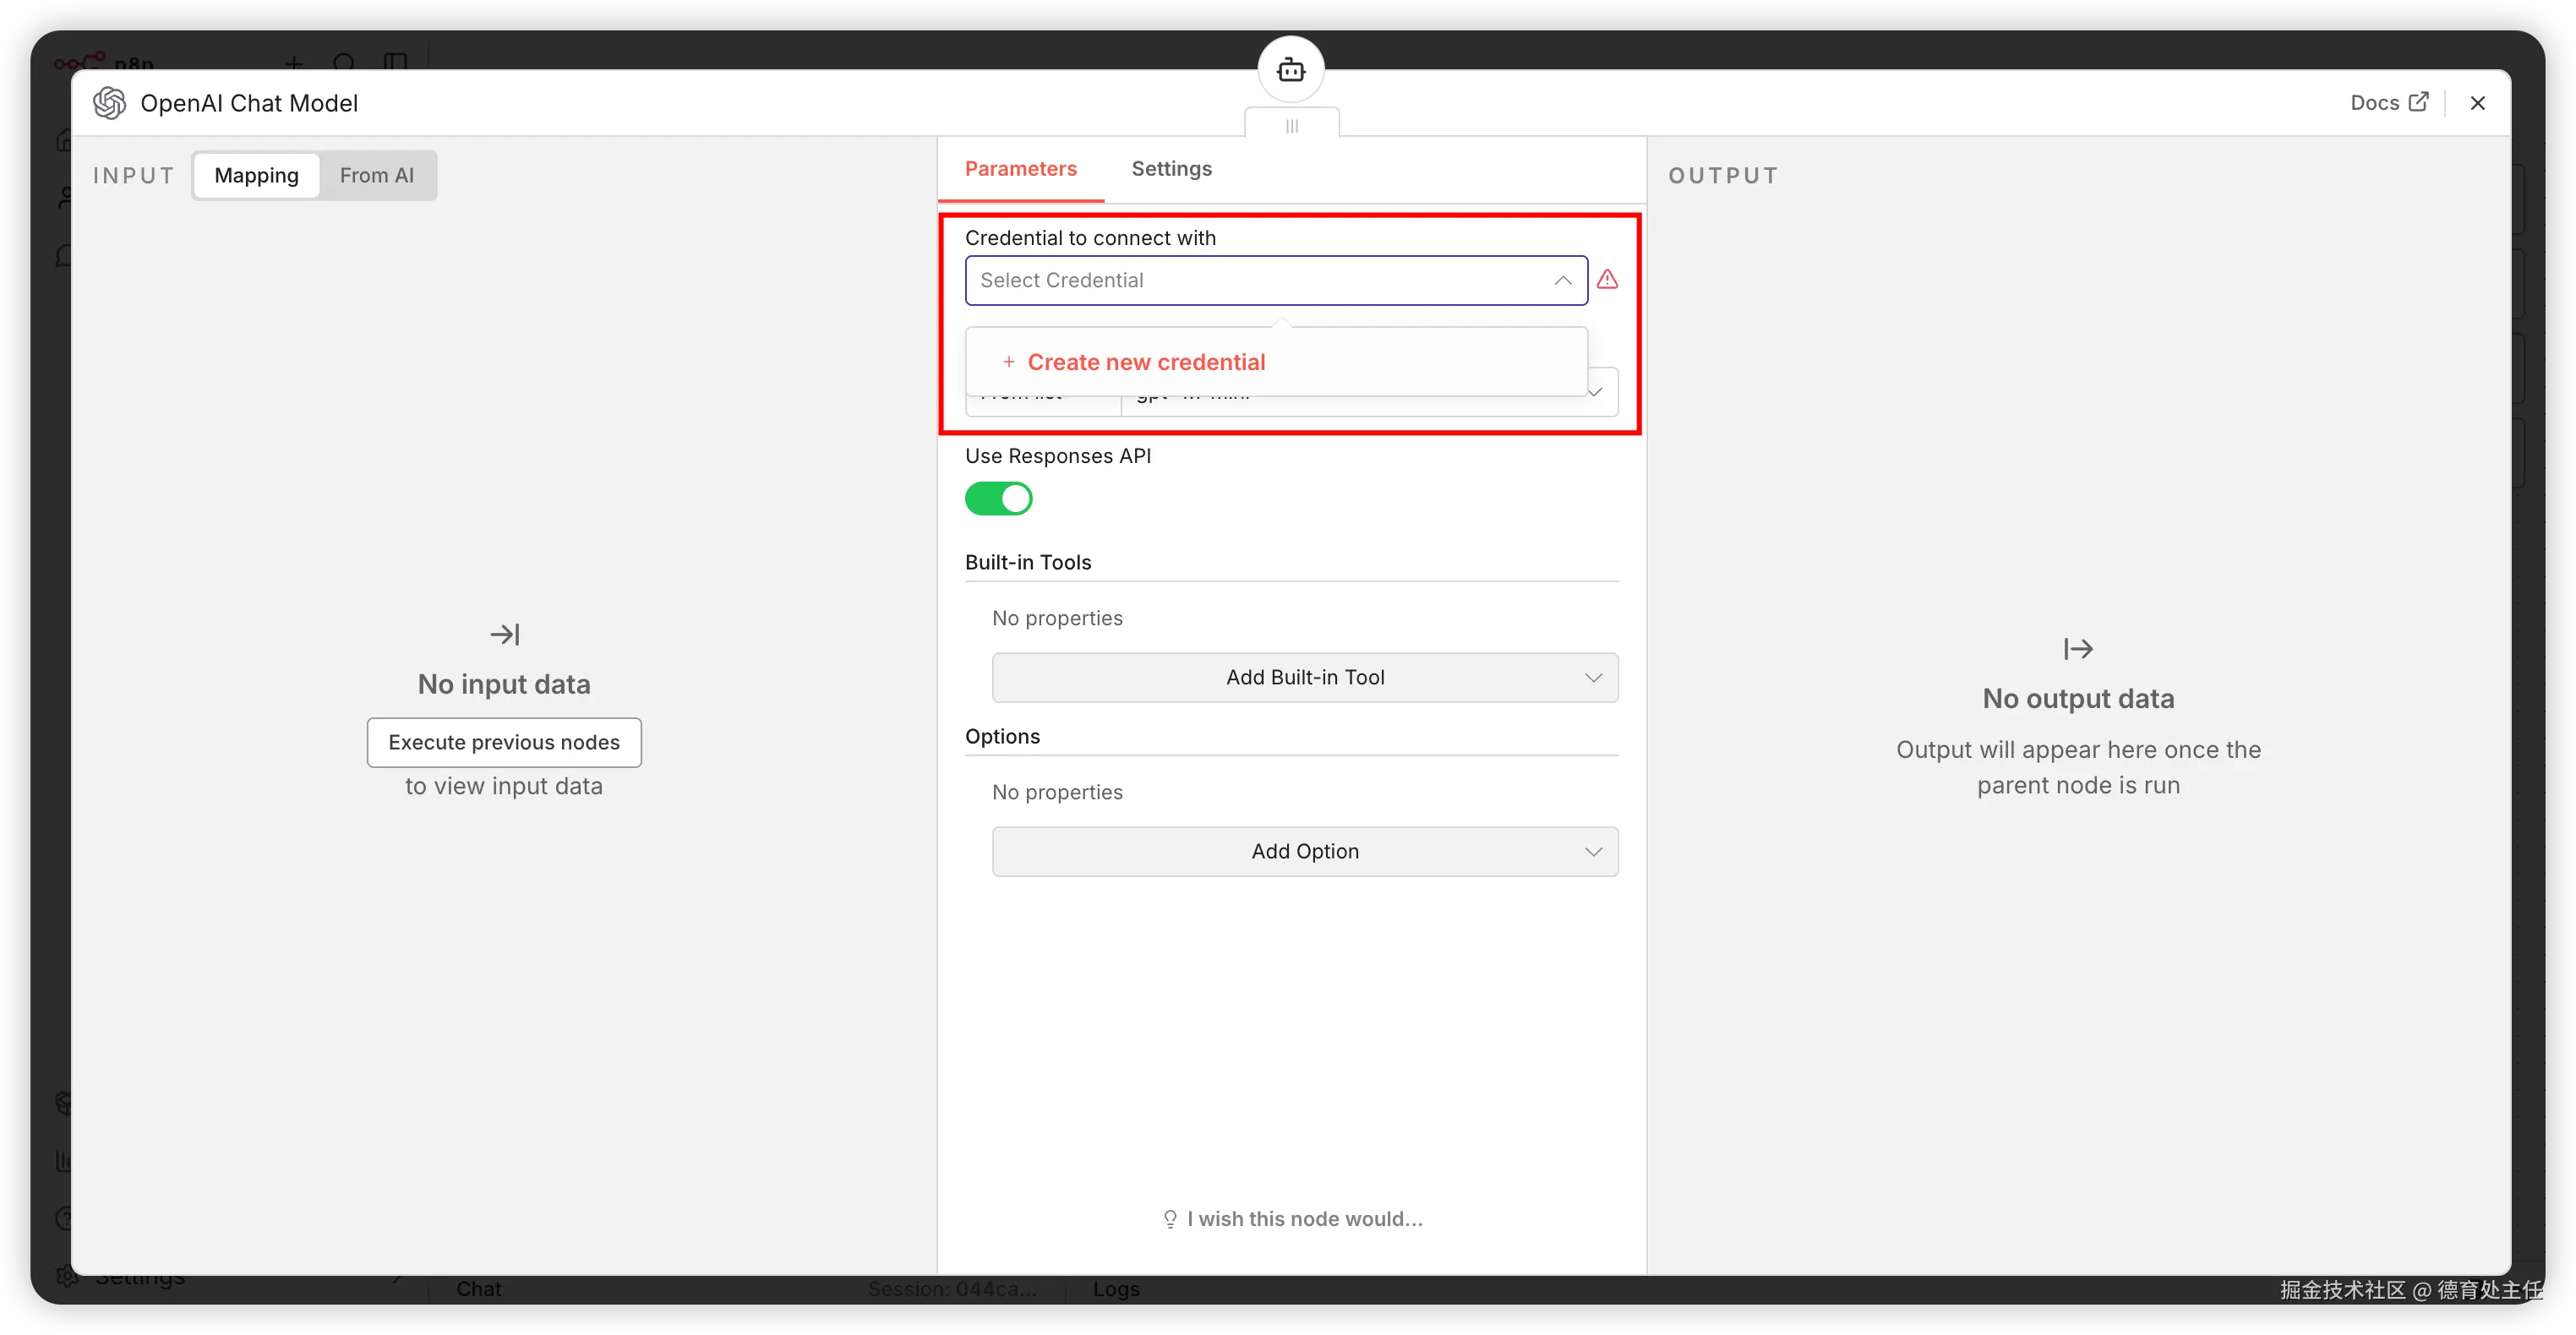Image resolution: width=2576 pixels, height=1335 pixels.
Task: Switch to the Settings tab beside Parameters
Action: coord(1171,169)
